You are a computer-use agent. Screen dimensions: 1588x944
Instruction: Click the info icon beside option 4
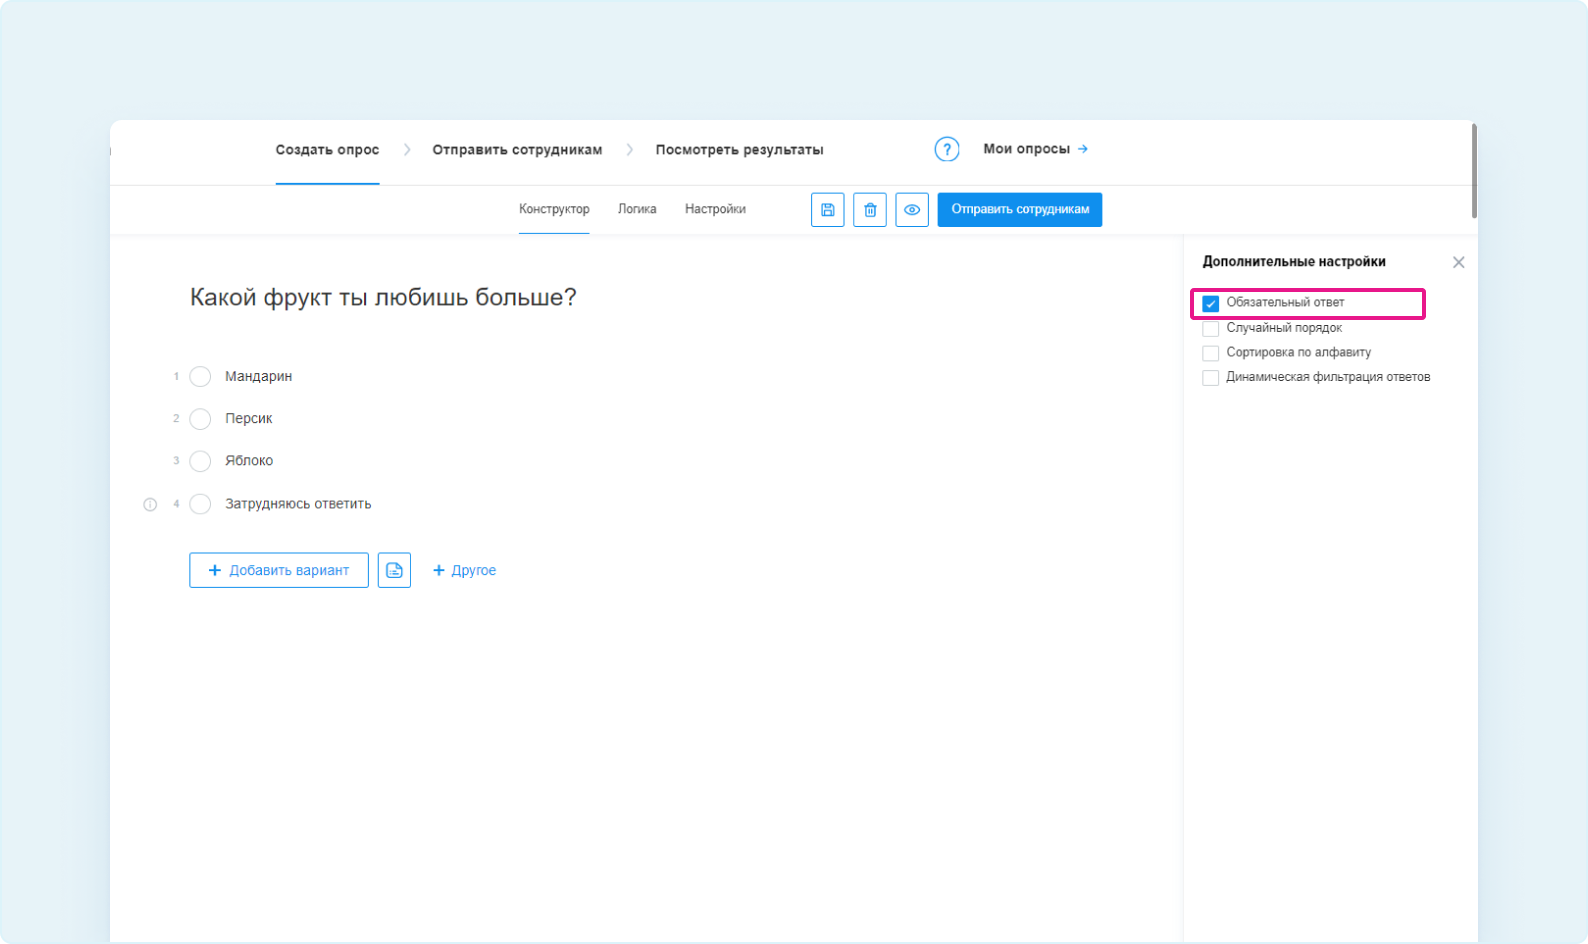pos(150,504)
